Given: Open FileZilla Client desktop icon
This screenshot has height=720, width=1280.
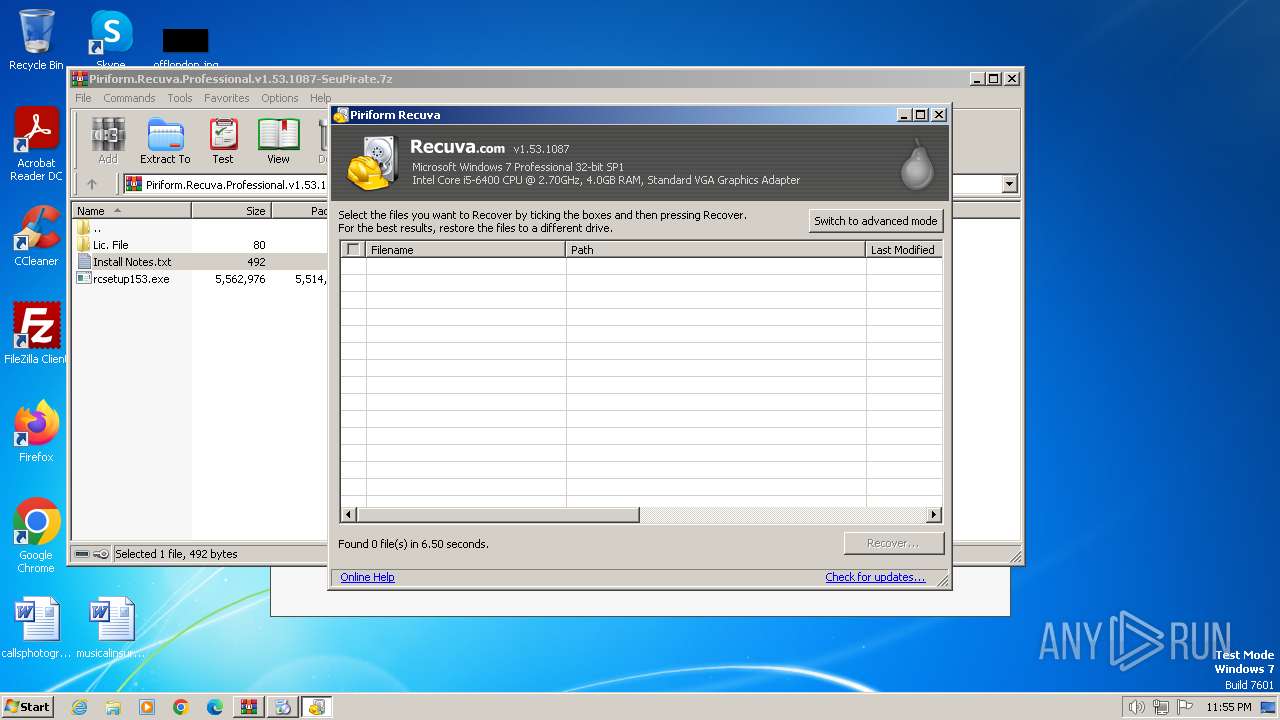Looking at the screenshot, I should (x=36, y=334).
